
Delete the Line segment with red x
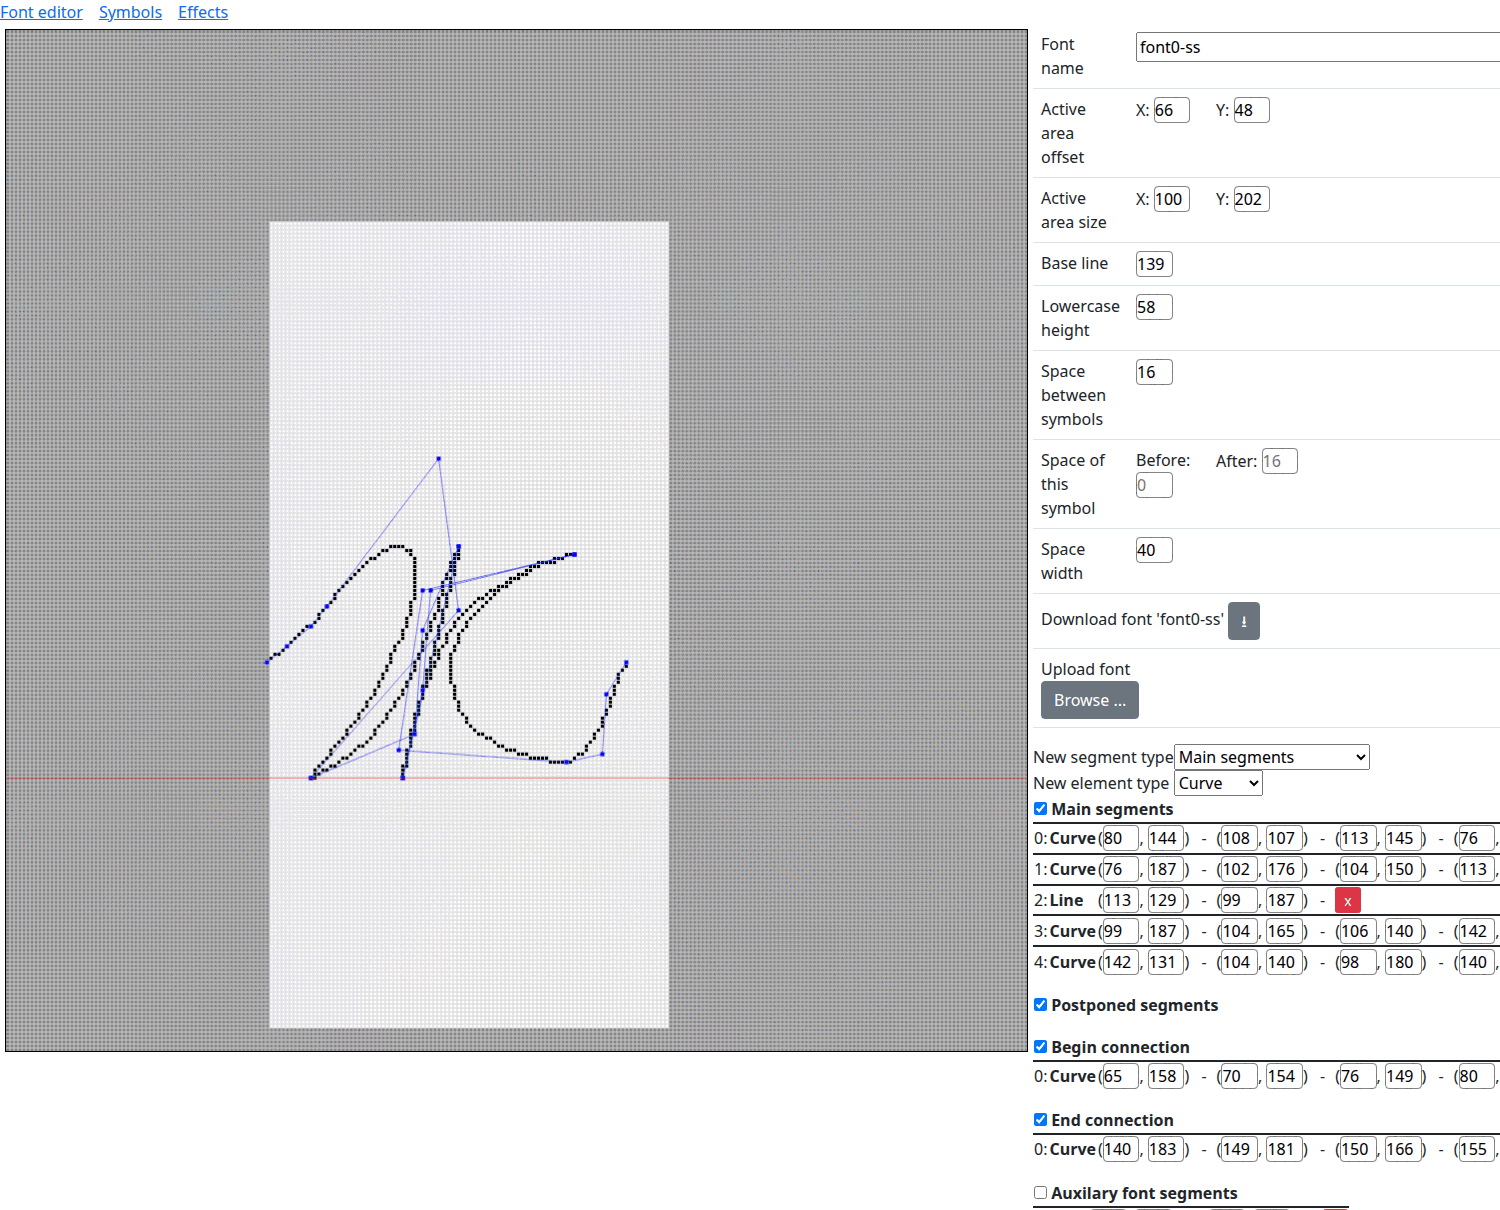pyautogui.click(x=1347, y=901)
